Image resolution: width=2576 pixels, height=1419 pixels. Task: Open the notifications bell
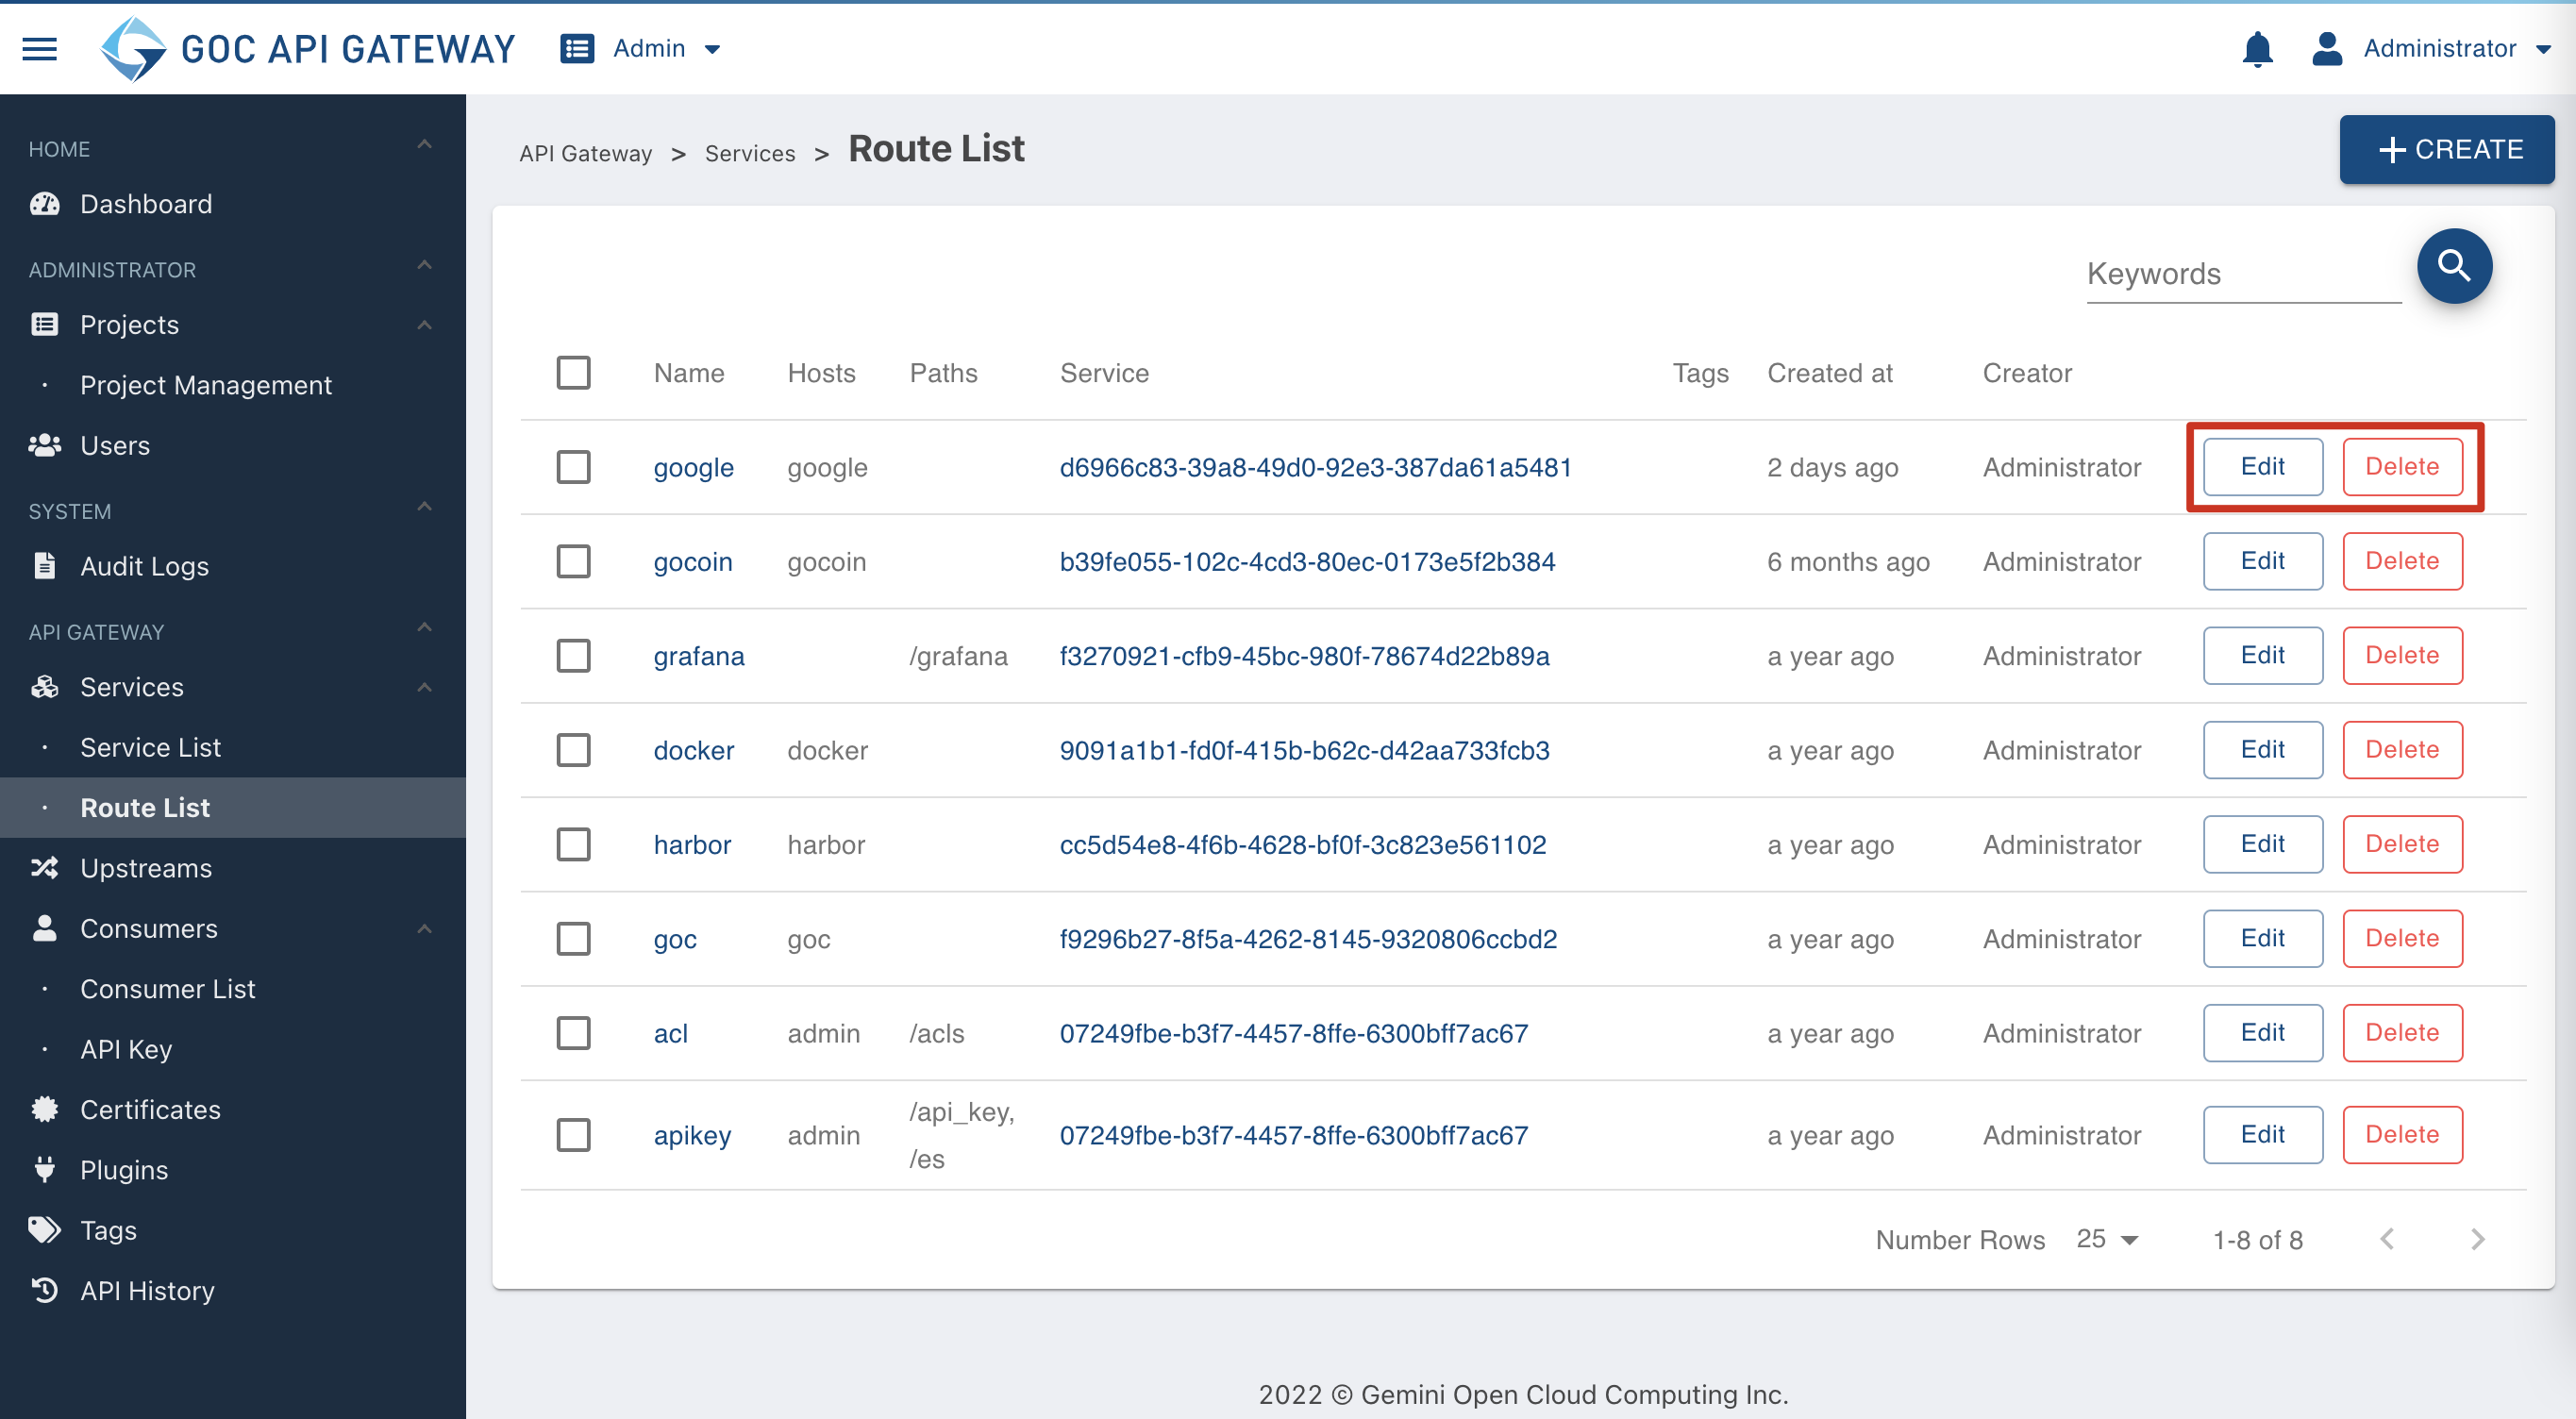point(2257,48)
